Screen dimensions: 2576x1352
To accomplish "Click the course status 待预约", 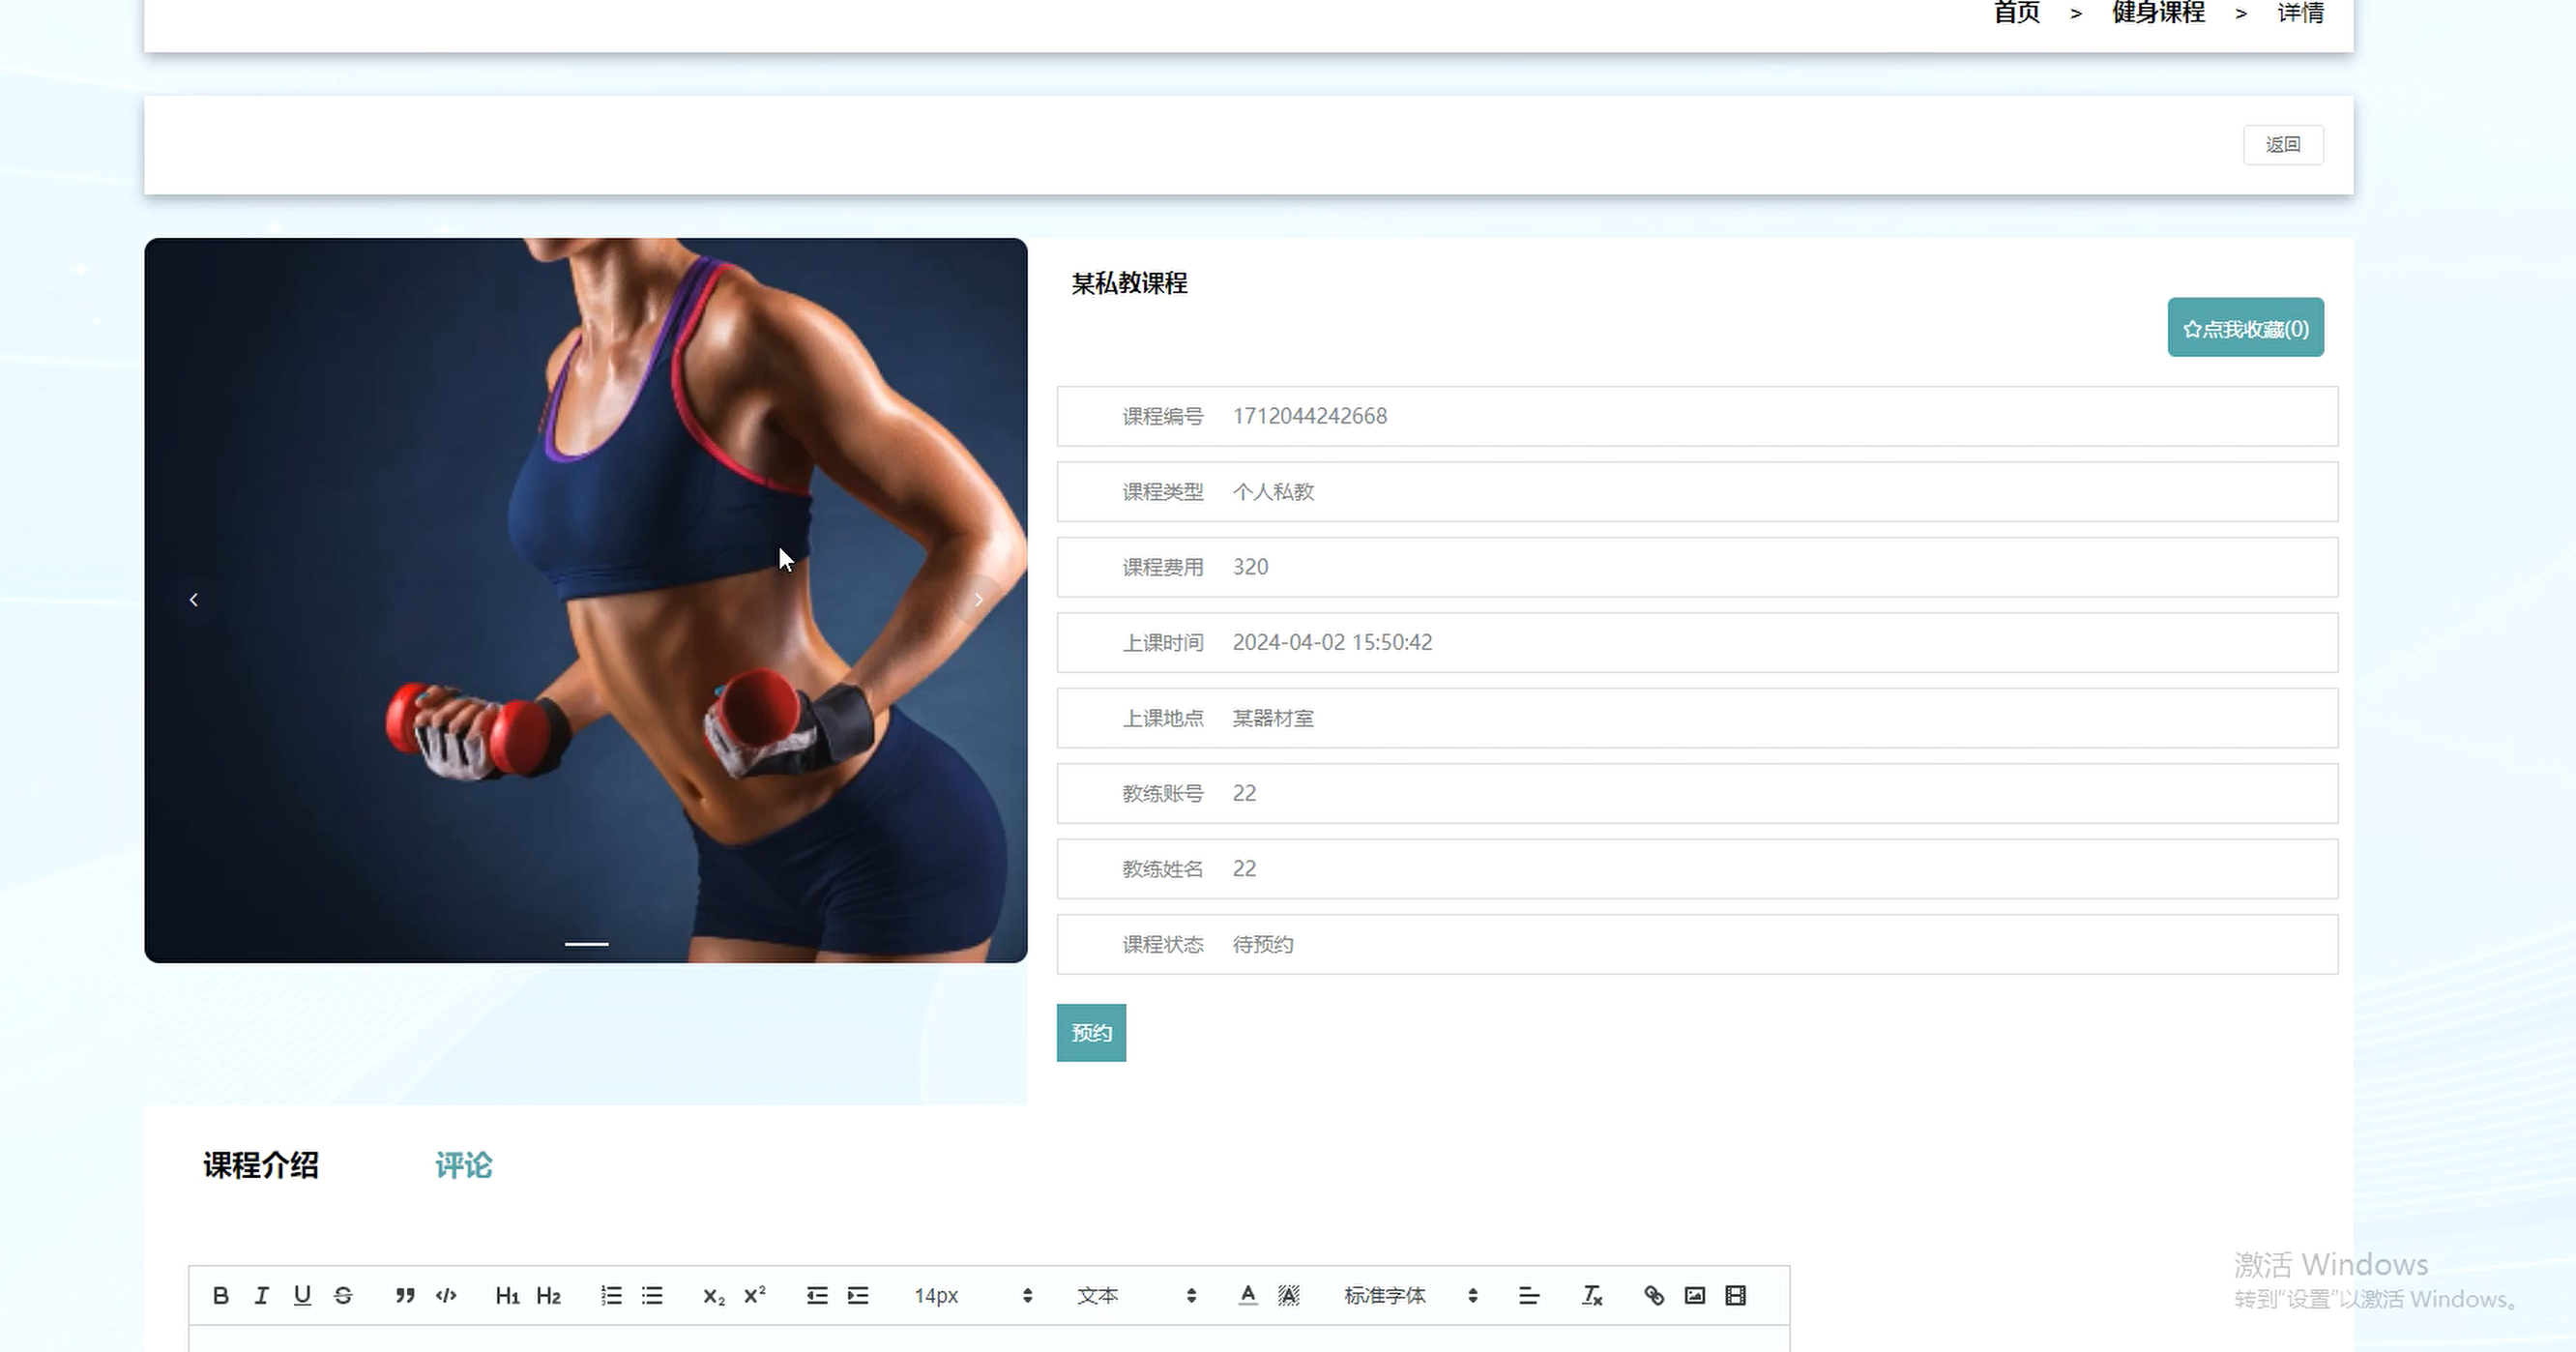I will (x=1263, y=945).
